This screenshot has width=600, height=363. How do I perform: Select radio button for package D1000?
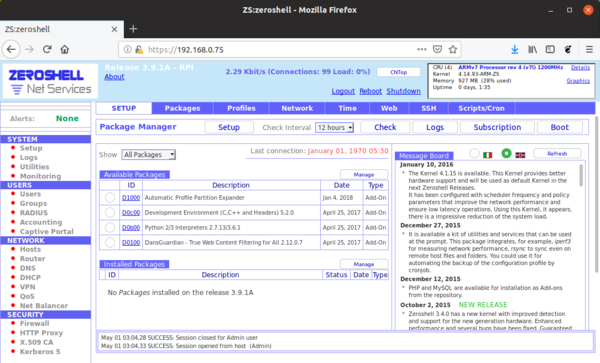pos(110,197)
